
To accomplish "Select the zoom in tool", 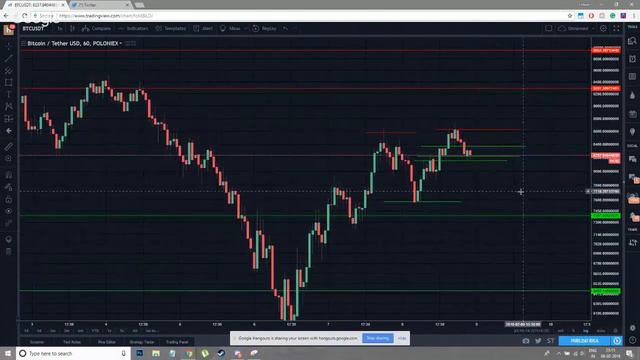I will tap(9, 158).
